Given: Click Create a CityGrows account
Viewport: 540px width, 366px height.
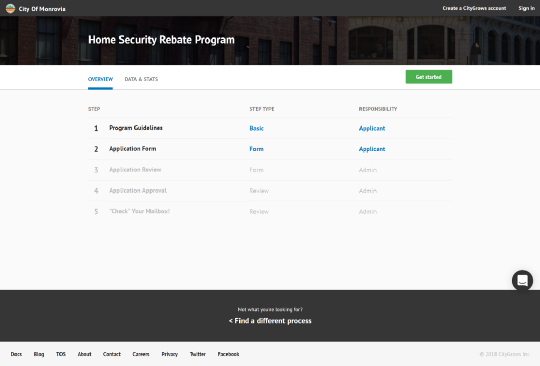Looking at the screenshot, I should [x=474, y=8].
